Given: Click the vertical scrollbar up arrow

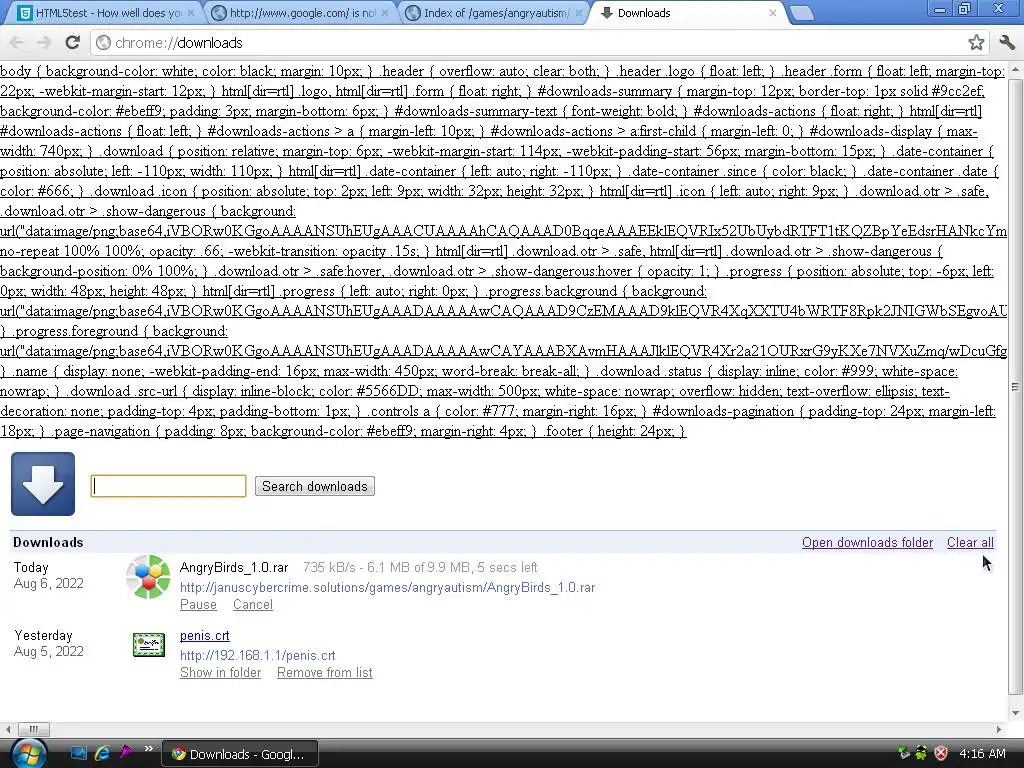Looking at the screenshot, I should pos(1016,69).
